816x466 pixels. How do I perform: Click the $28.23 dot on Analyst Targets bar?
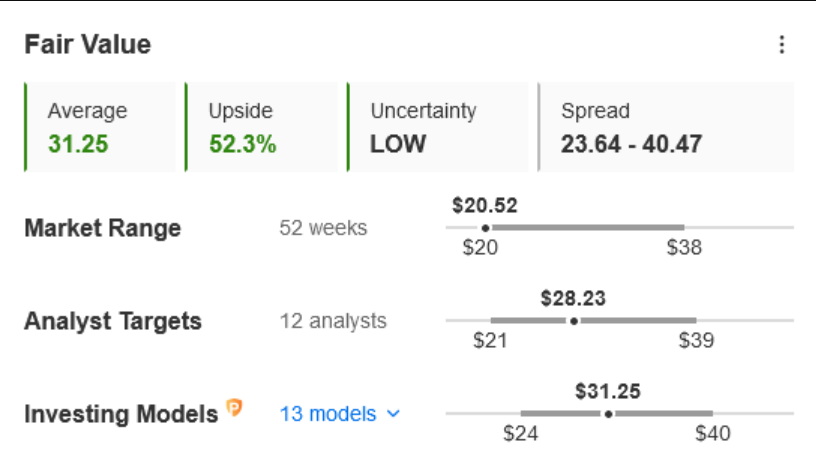click(x=573, y=321)
